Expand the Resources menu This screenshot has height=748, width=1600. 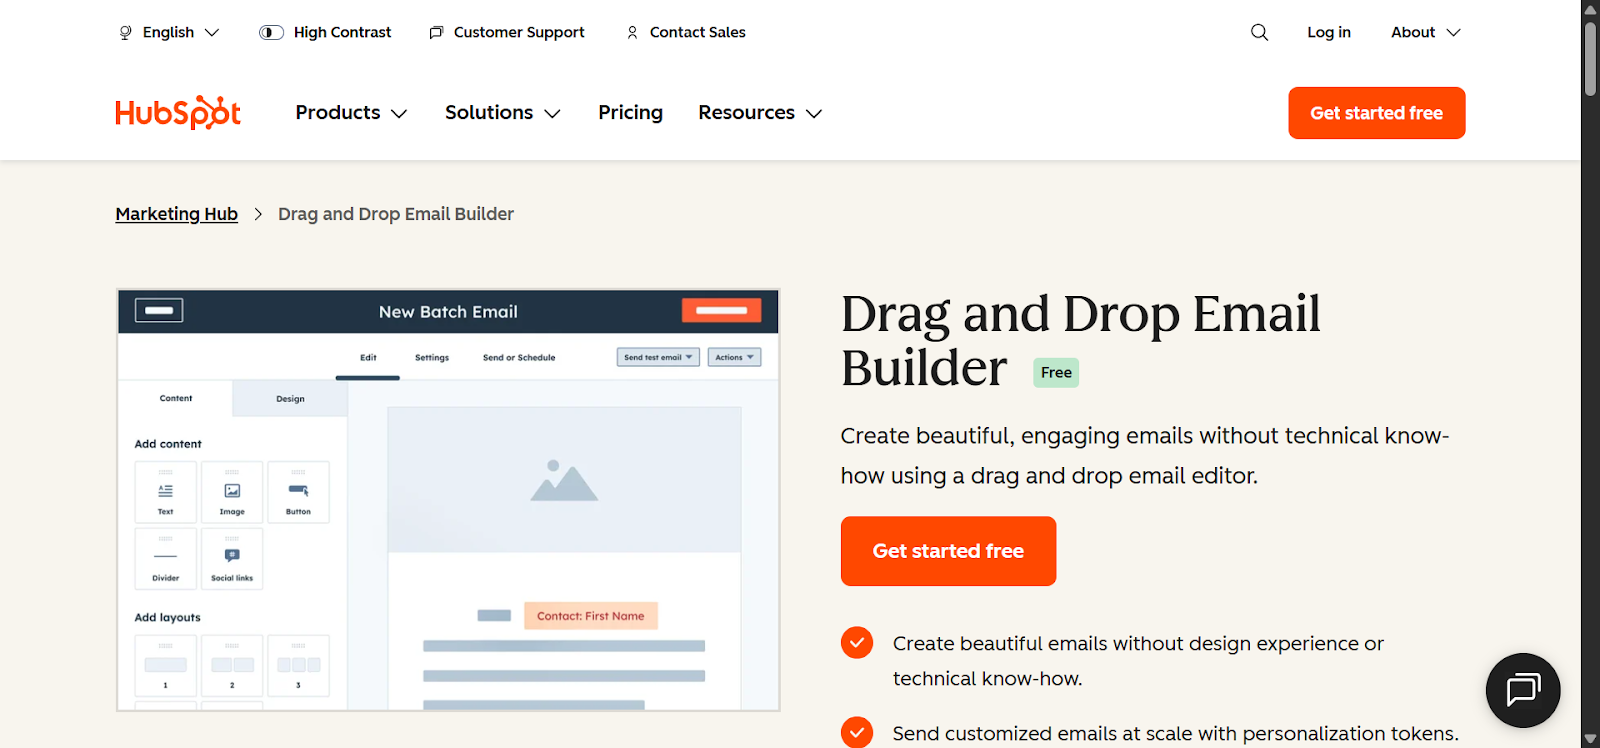760,113
